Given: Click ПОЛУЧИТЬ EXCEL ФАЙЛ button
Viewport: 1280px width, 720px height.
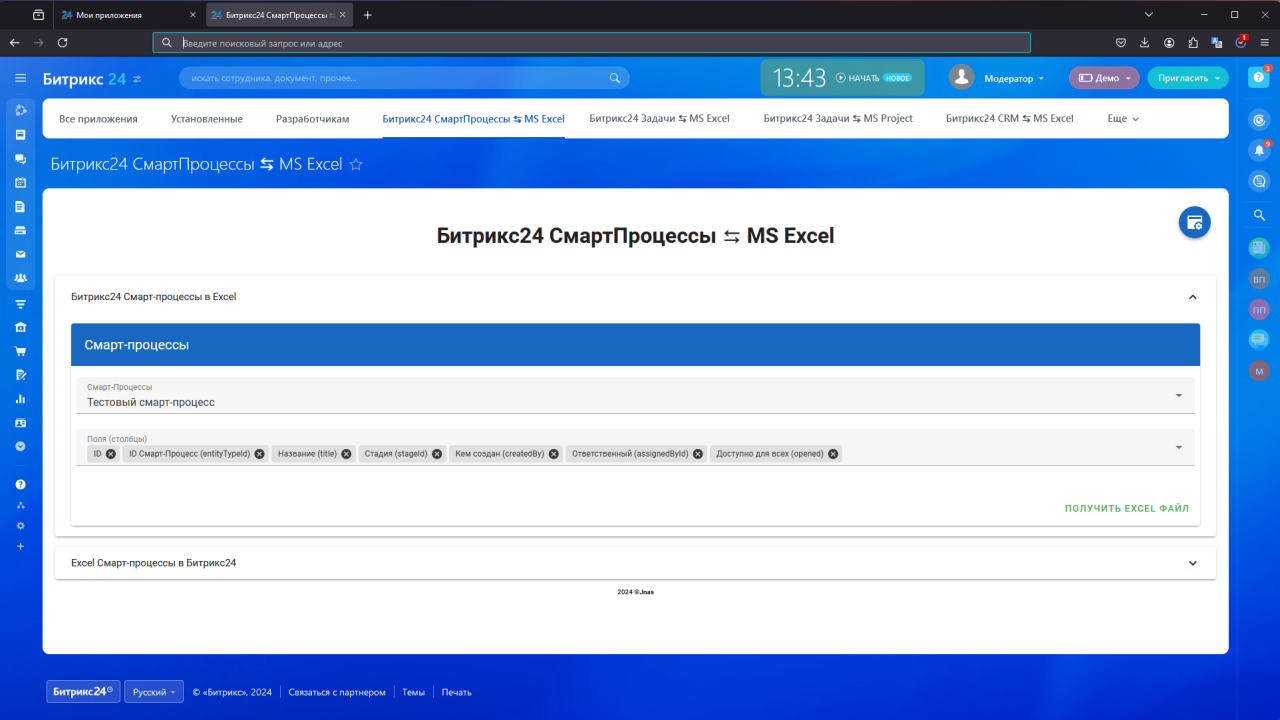Looking at the screenshot, I should click(x=1127, y=509).
